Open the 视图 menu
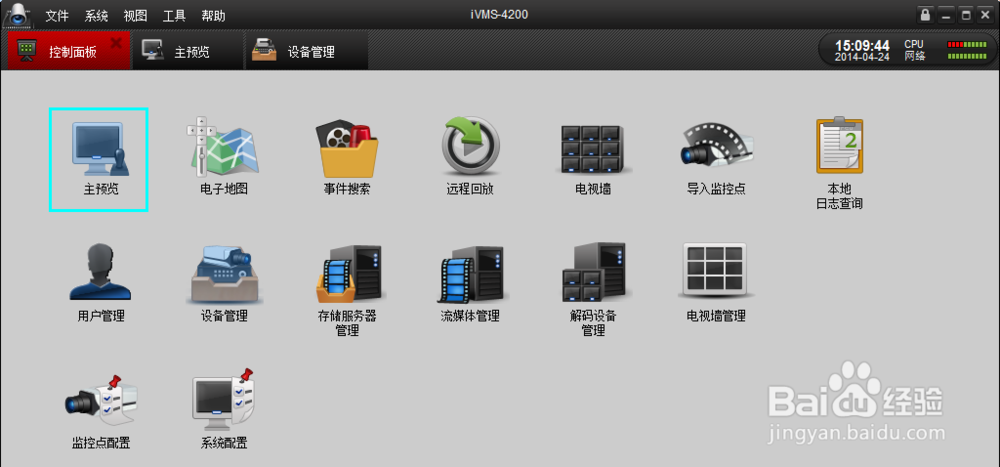Viewport: 1000px width, 467px height. pyautogui.click(x=135, y=16)
